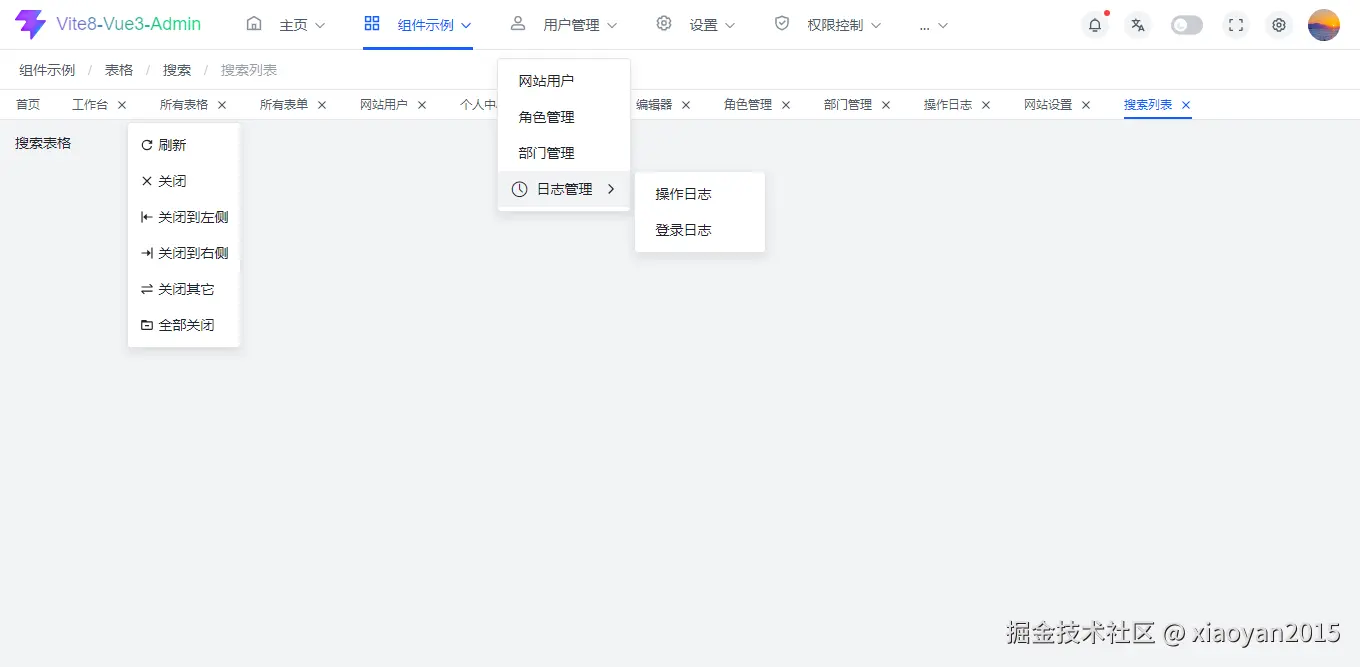Expand the 用户管理 top menu
1360x667 pixels.
coord(564,25)
